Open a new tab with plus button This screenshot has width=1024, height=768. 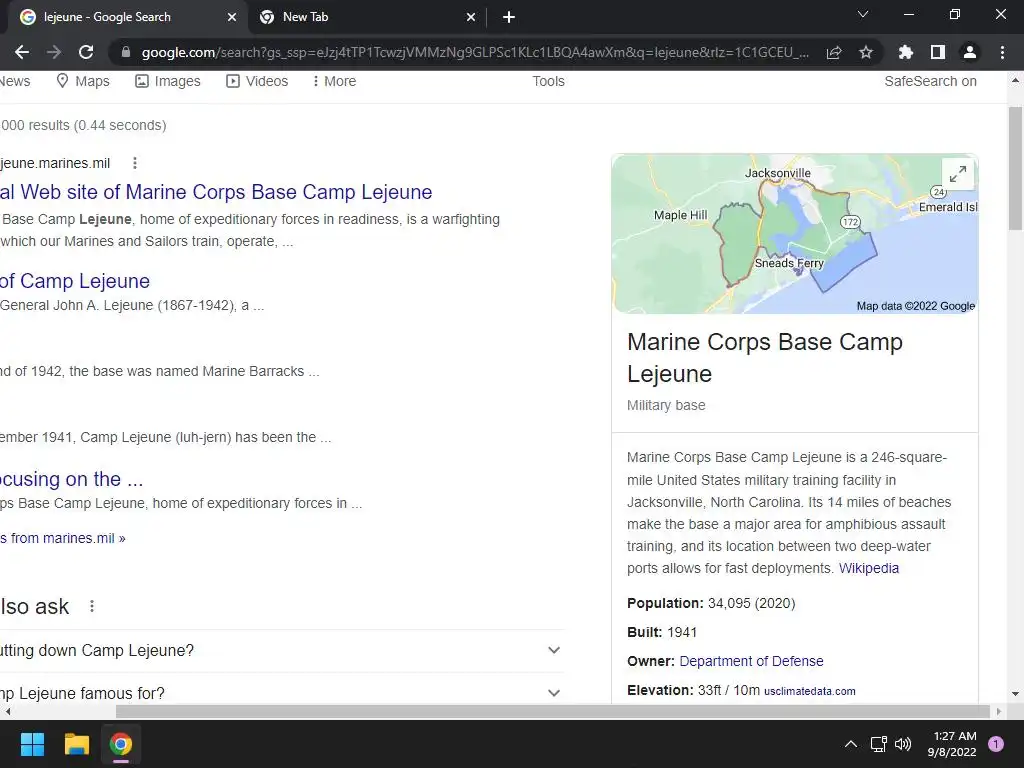pos(509,17)
